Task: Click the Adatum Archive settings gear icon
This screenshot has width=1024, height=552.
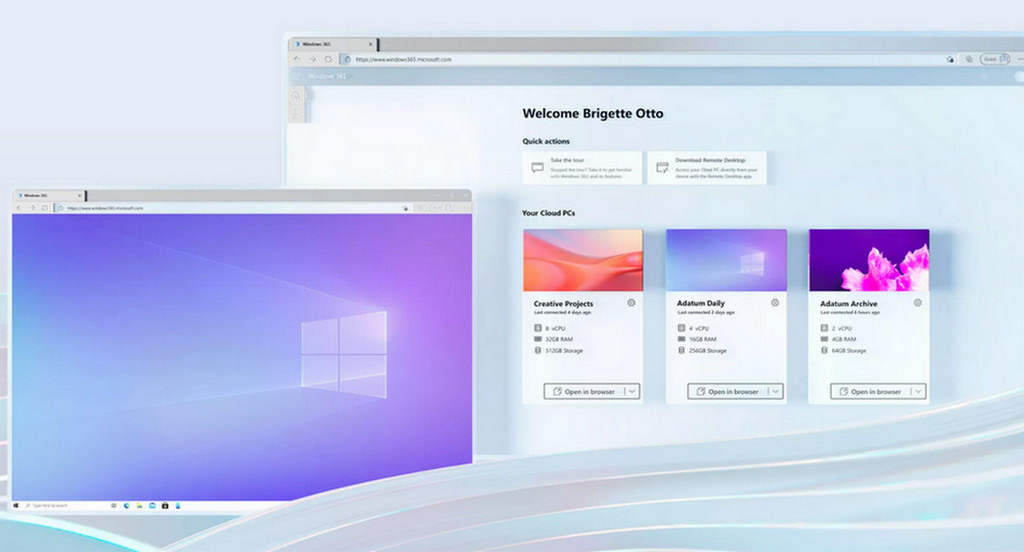Action: (918, 303)
